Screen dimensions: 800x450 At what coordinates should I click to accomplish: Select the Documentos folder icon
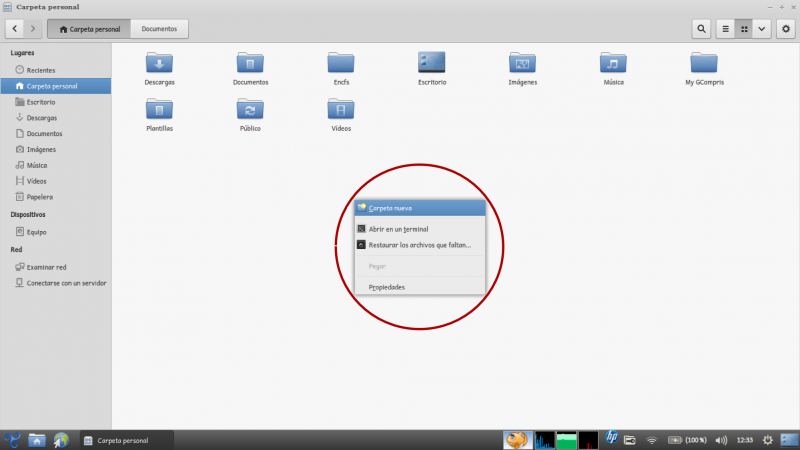tap(250, 63)
